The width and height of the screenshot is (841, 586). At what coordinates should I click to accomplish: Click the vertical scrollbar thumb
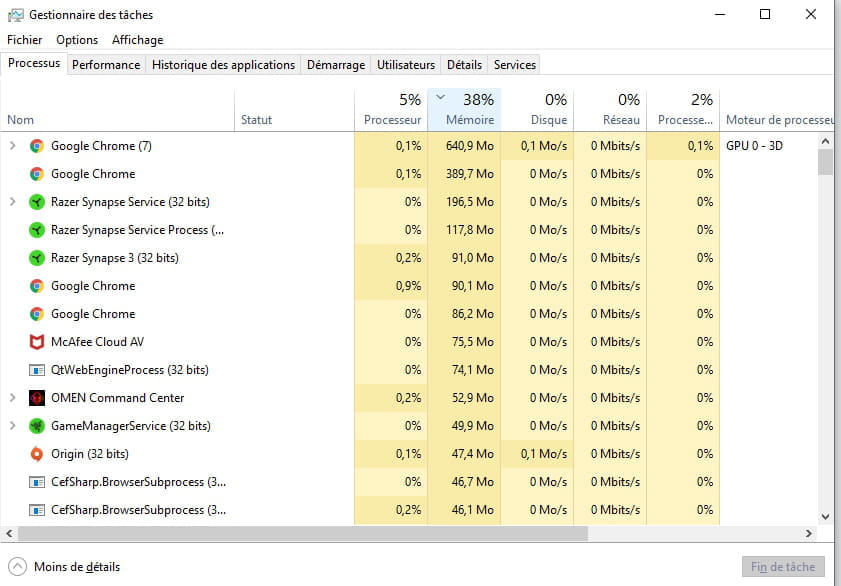click(x=825, y=162)
